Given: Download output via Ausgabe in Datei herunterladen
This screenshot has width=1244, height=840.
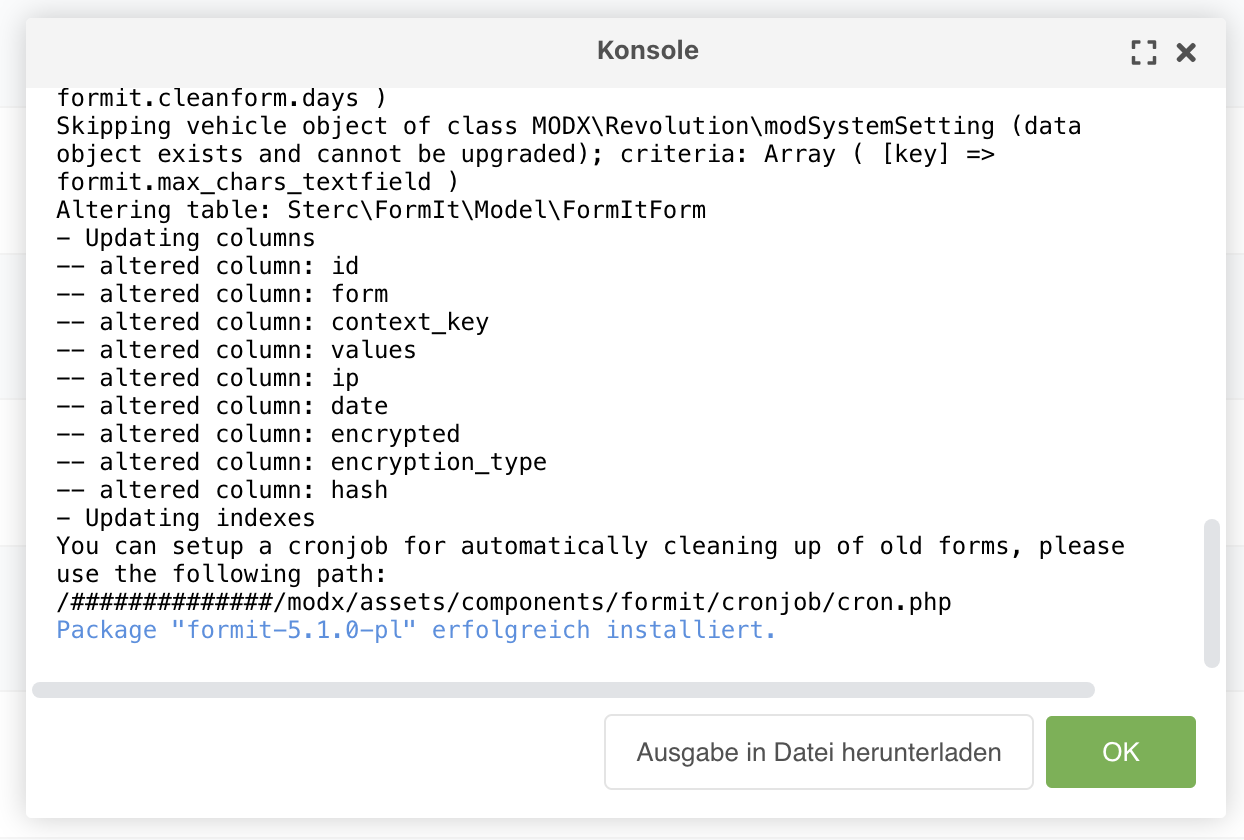Looking at the screenshot, I should tap(819, 752).
